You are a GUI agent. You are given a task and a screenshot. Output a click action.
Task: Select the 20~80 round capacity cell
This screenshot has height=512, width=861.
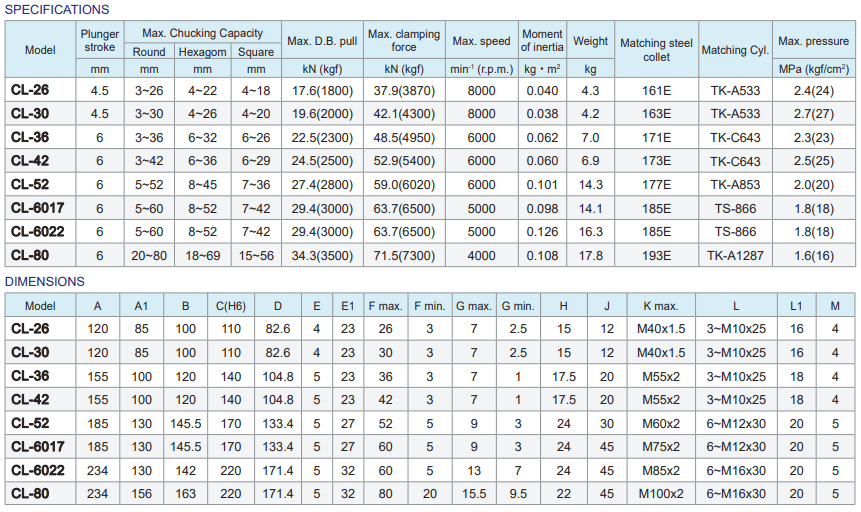pos(149,255)
